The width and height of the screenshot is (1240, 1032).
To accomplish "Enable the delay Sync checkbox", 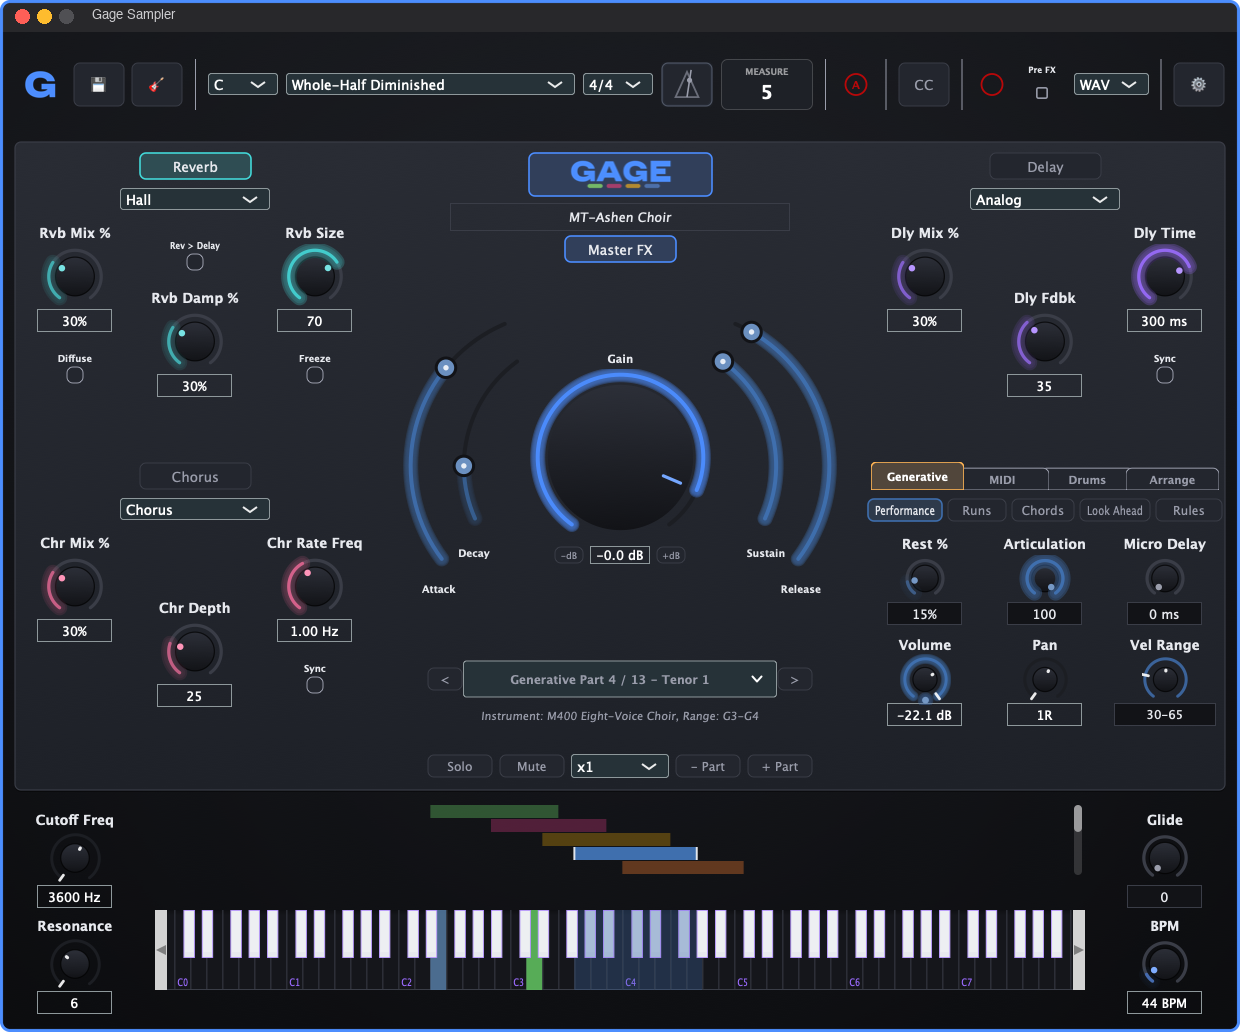I will (x=1165, y=375).
